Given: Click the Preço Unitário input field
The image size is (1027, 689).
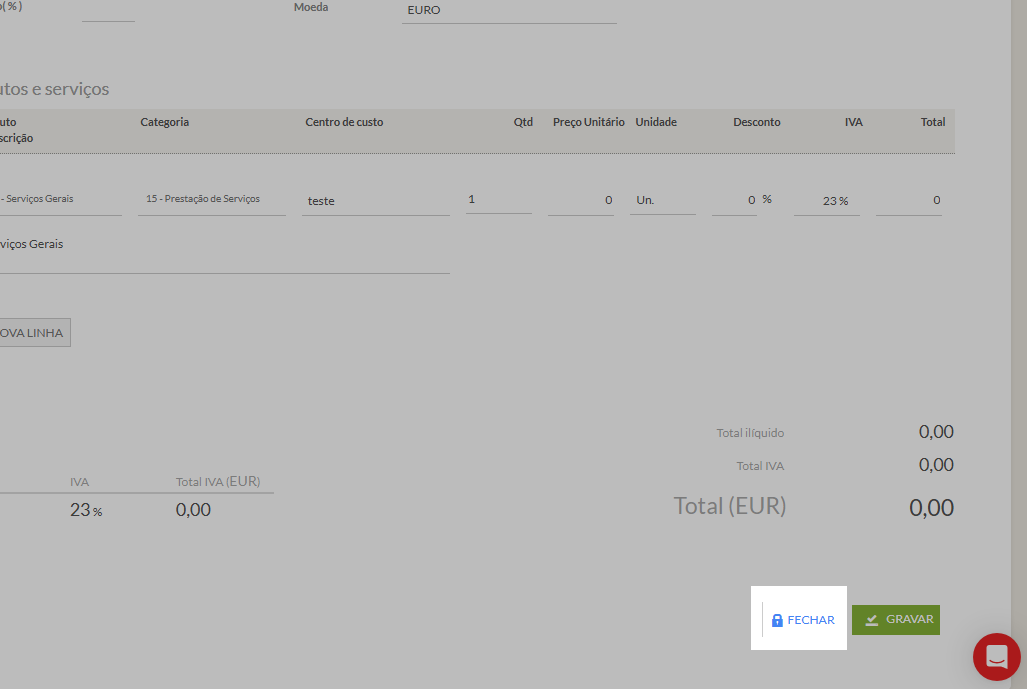Looking at the screenshot, I should (x=581, y=200).
